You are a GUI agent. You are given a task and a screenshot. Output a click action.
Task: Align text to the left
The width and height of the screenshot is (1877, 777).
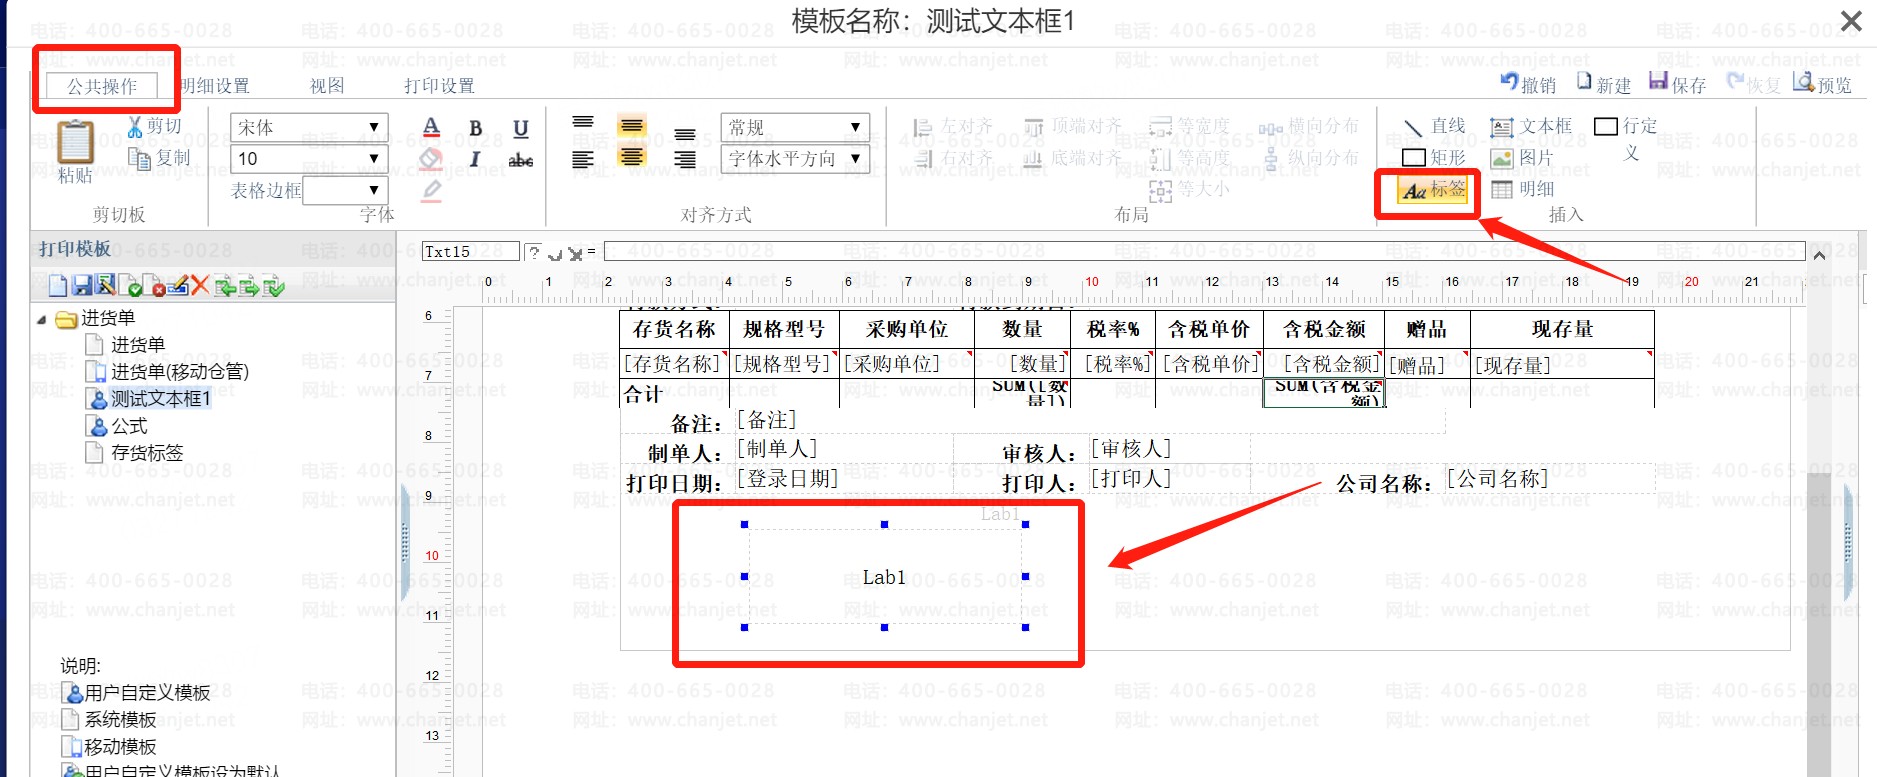(x=583, y=159)
